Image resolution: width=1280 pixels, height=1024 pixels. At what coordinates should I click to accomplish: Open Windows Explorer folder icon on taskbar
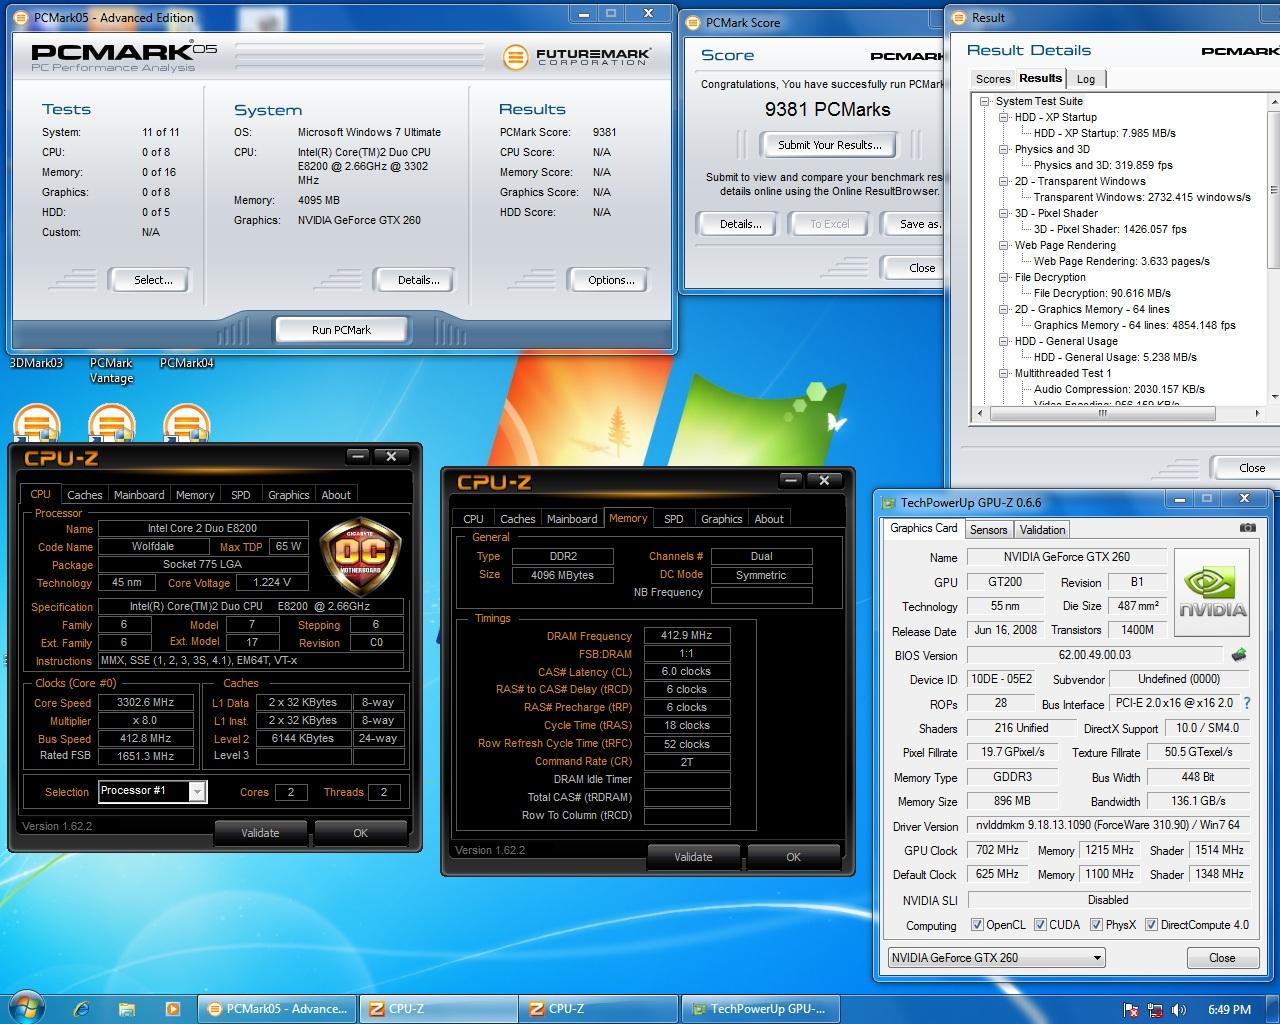tap(127, 1009)
